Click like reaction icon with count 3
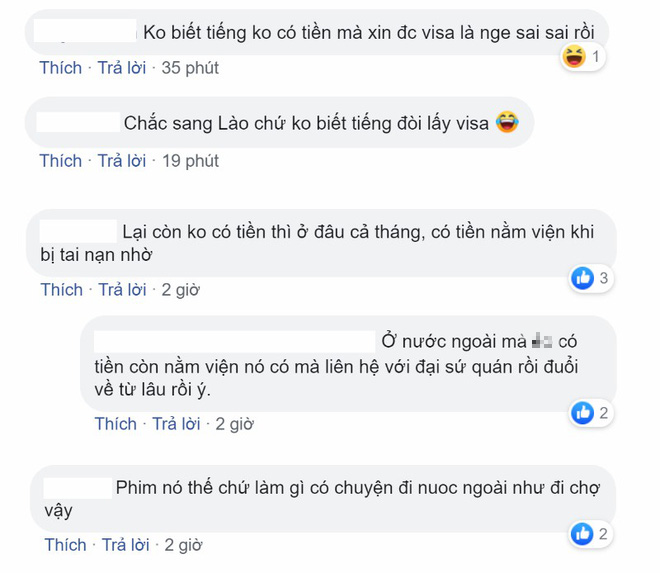660x573 pixels. (x=583, y=278)
